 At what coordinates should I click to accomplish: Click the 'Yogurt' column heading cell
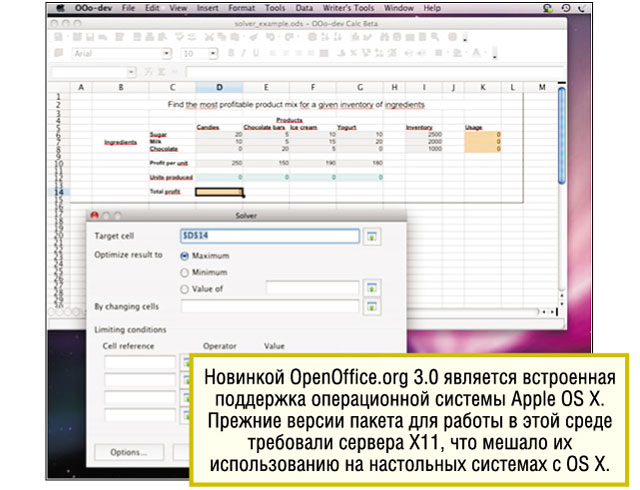point(347,127)
